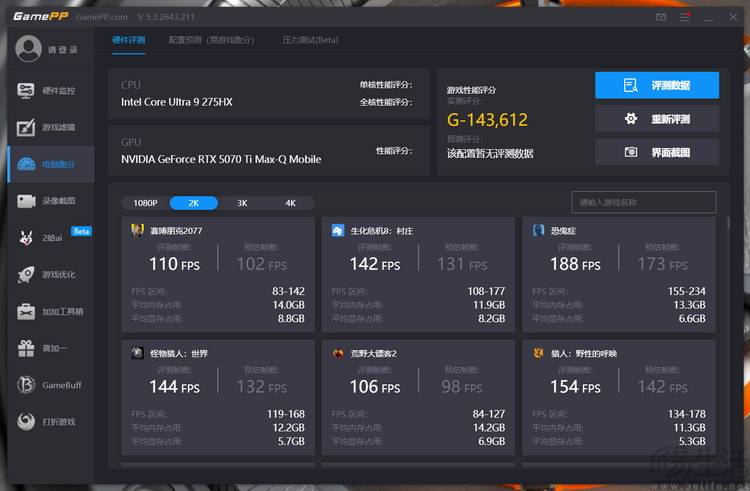Open the GameBuff sidebar item
Screen dimensions: 750x491
click(50, 385)
